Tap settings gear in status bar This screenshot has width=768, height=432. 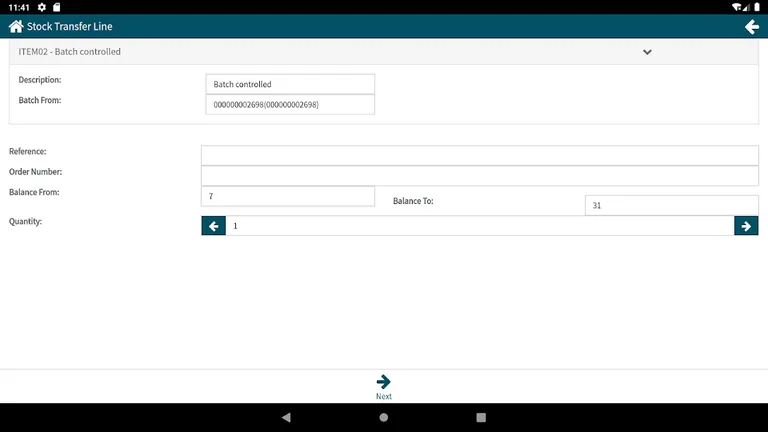click(x=42, y=7)
